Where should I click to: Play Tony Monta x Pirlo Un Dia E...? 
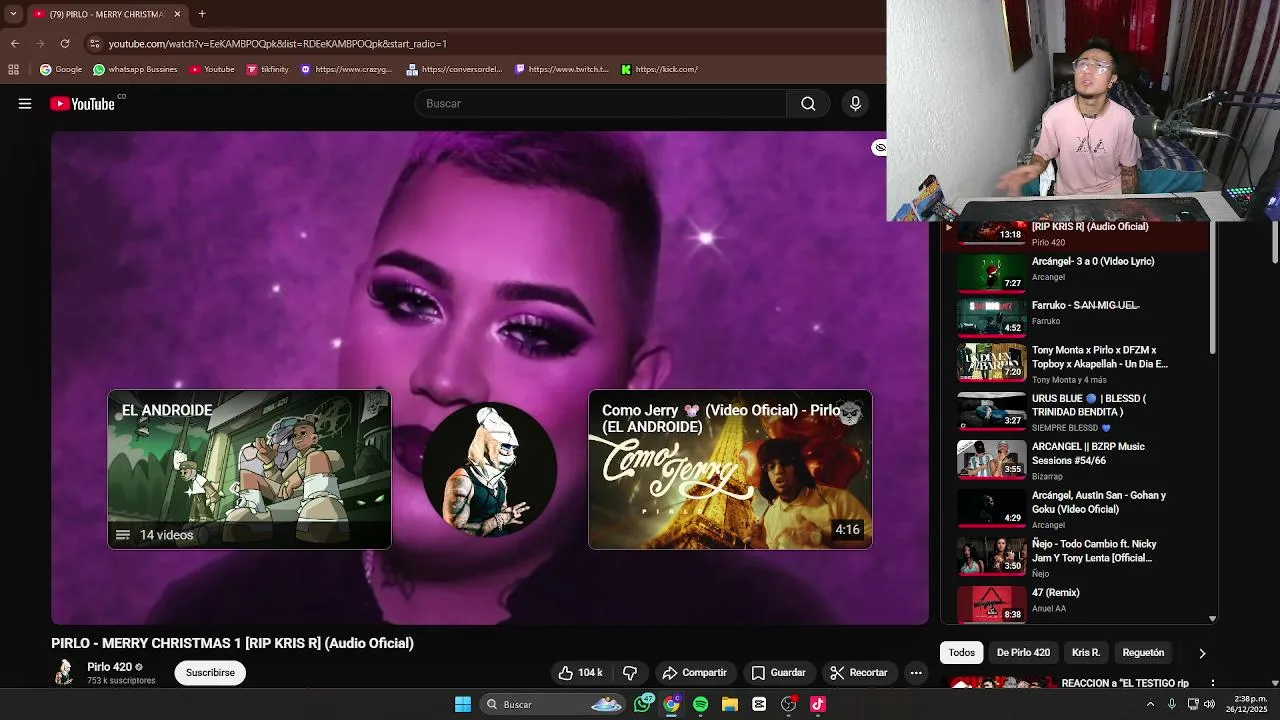point(1075,364)
